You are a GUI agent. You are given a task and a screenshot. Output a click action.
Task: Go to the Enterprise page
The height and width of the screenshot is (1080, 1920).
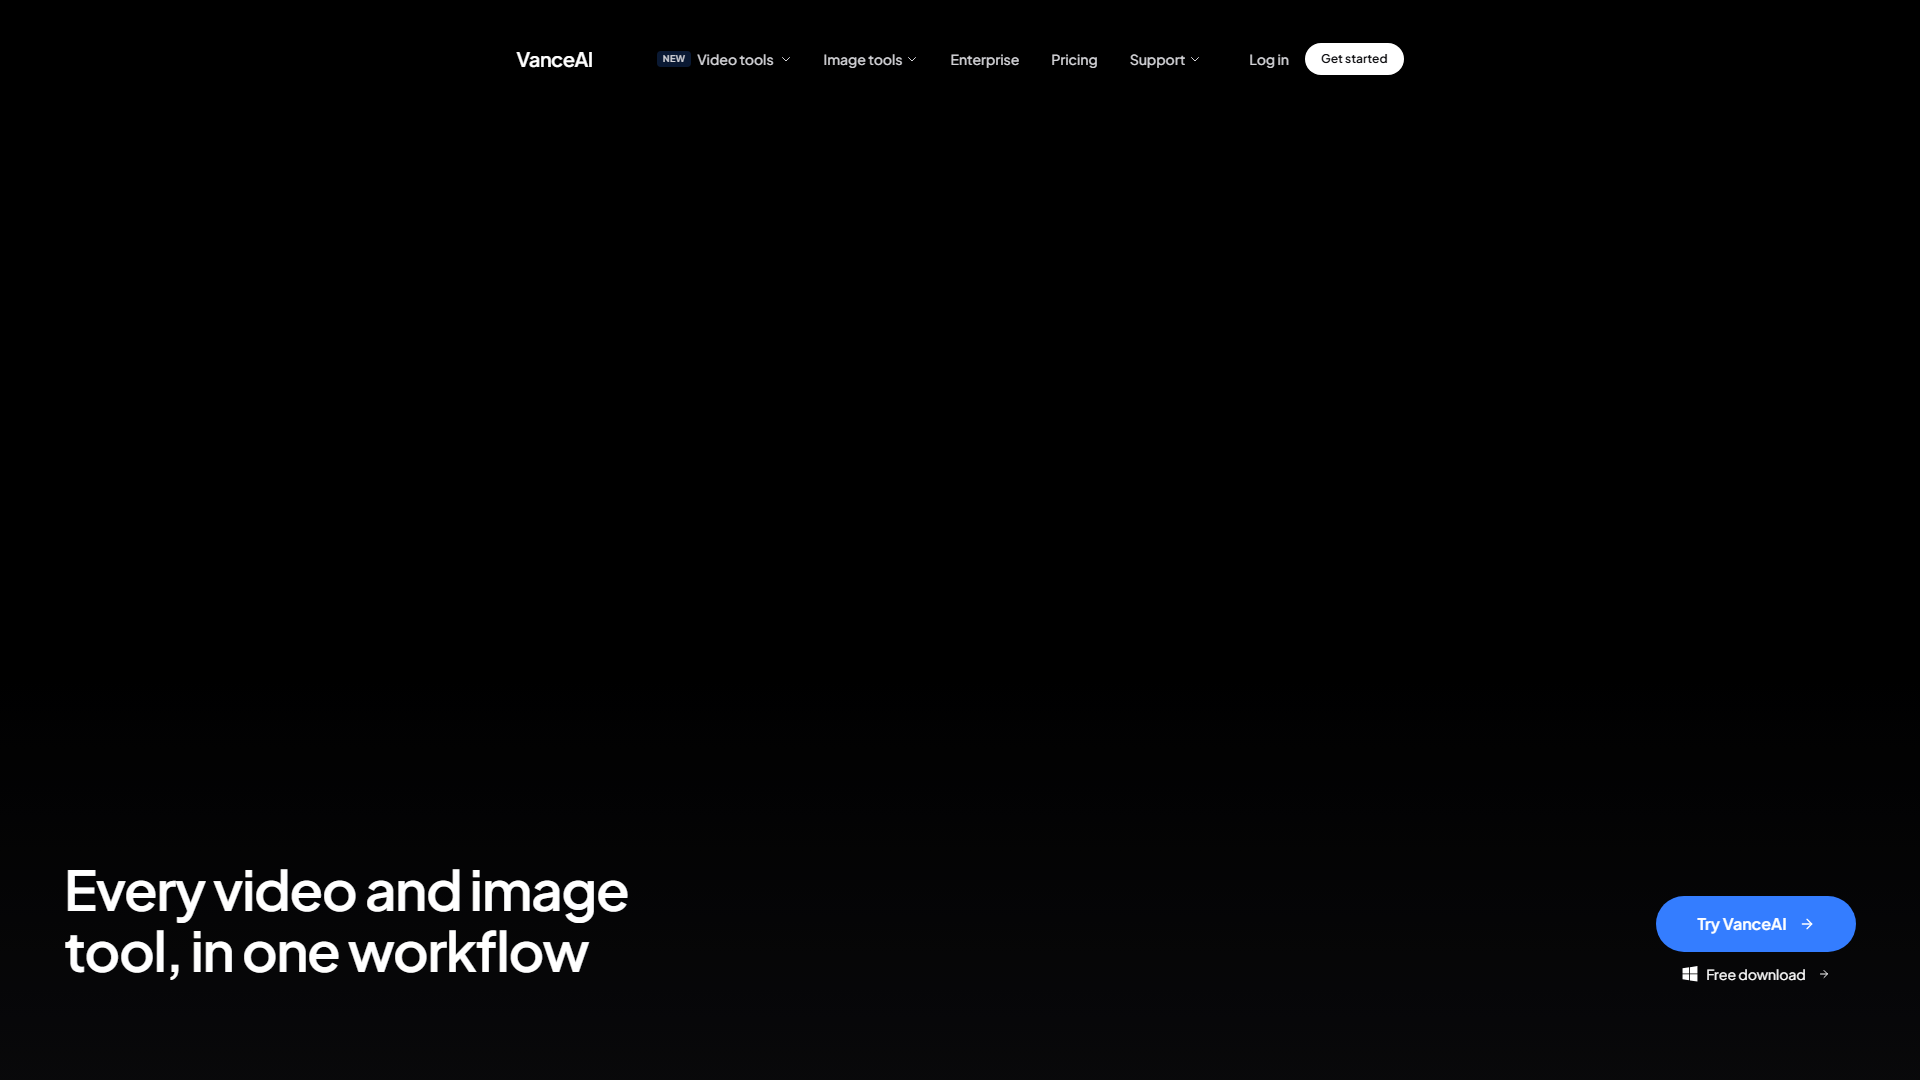click(x=984, y=60)
